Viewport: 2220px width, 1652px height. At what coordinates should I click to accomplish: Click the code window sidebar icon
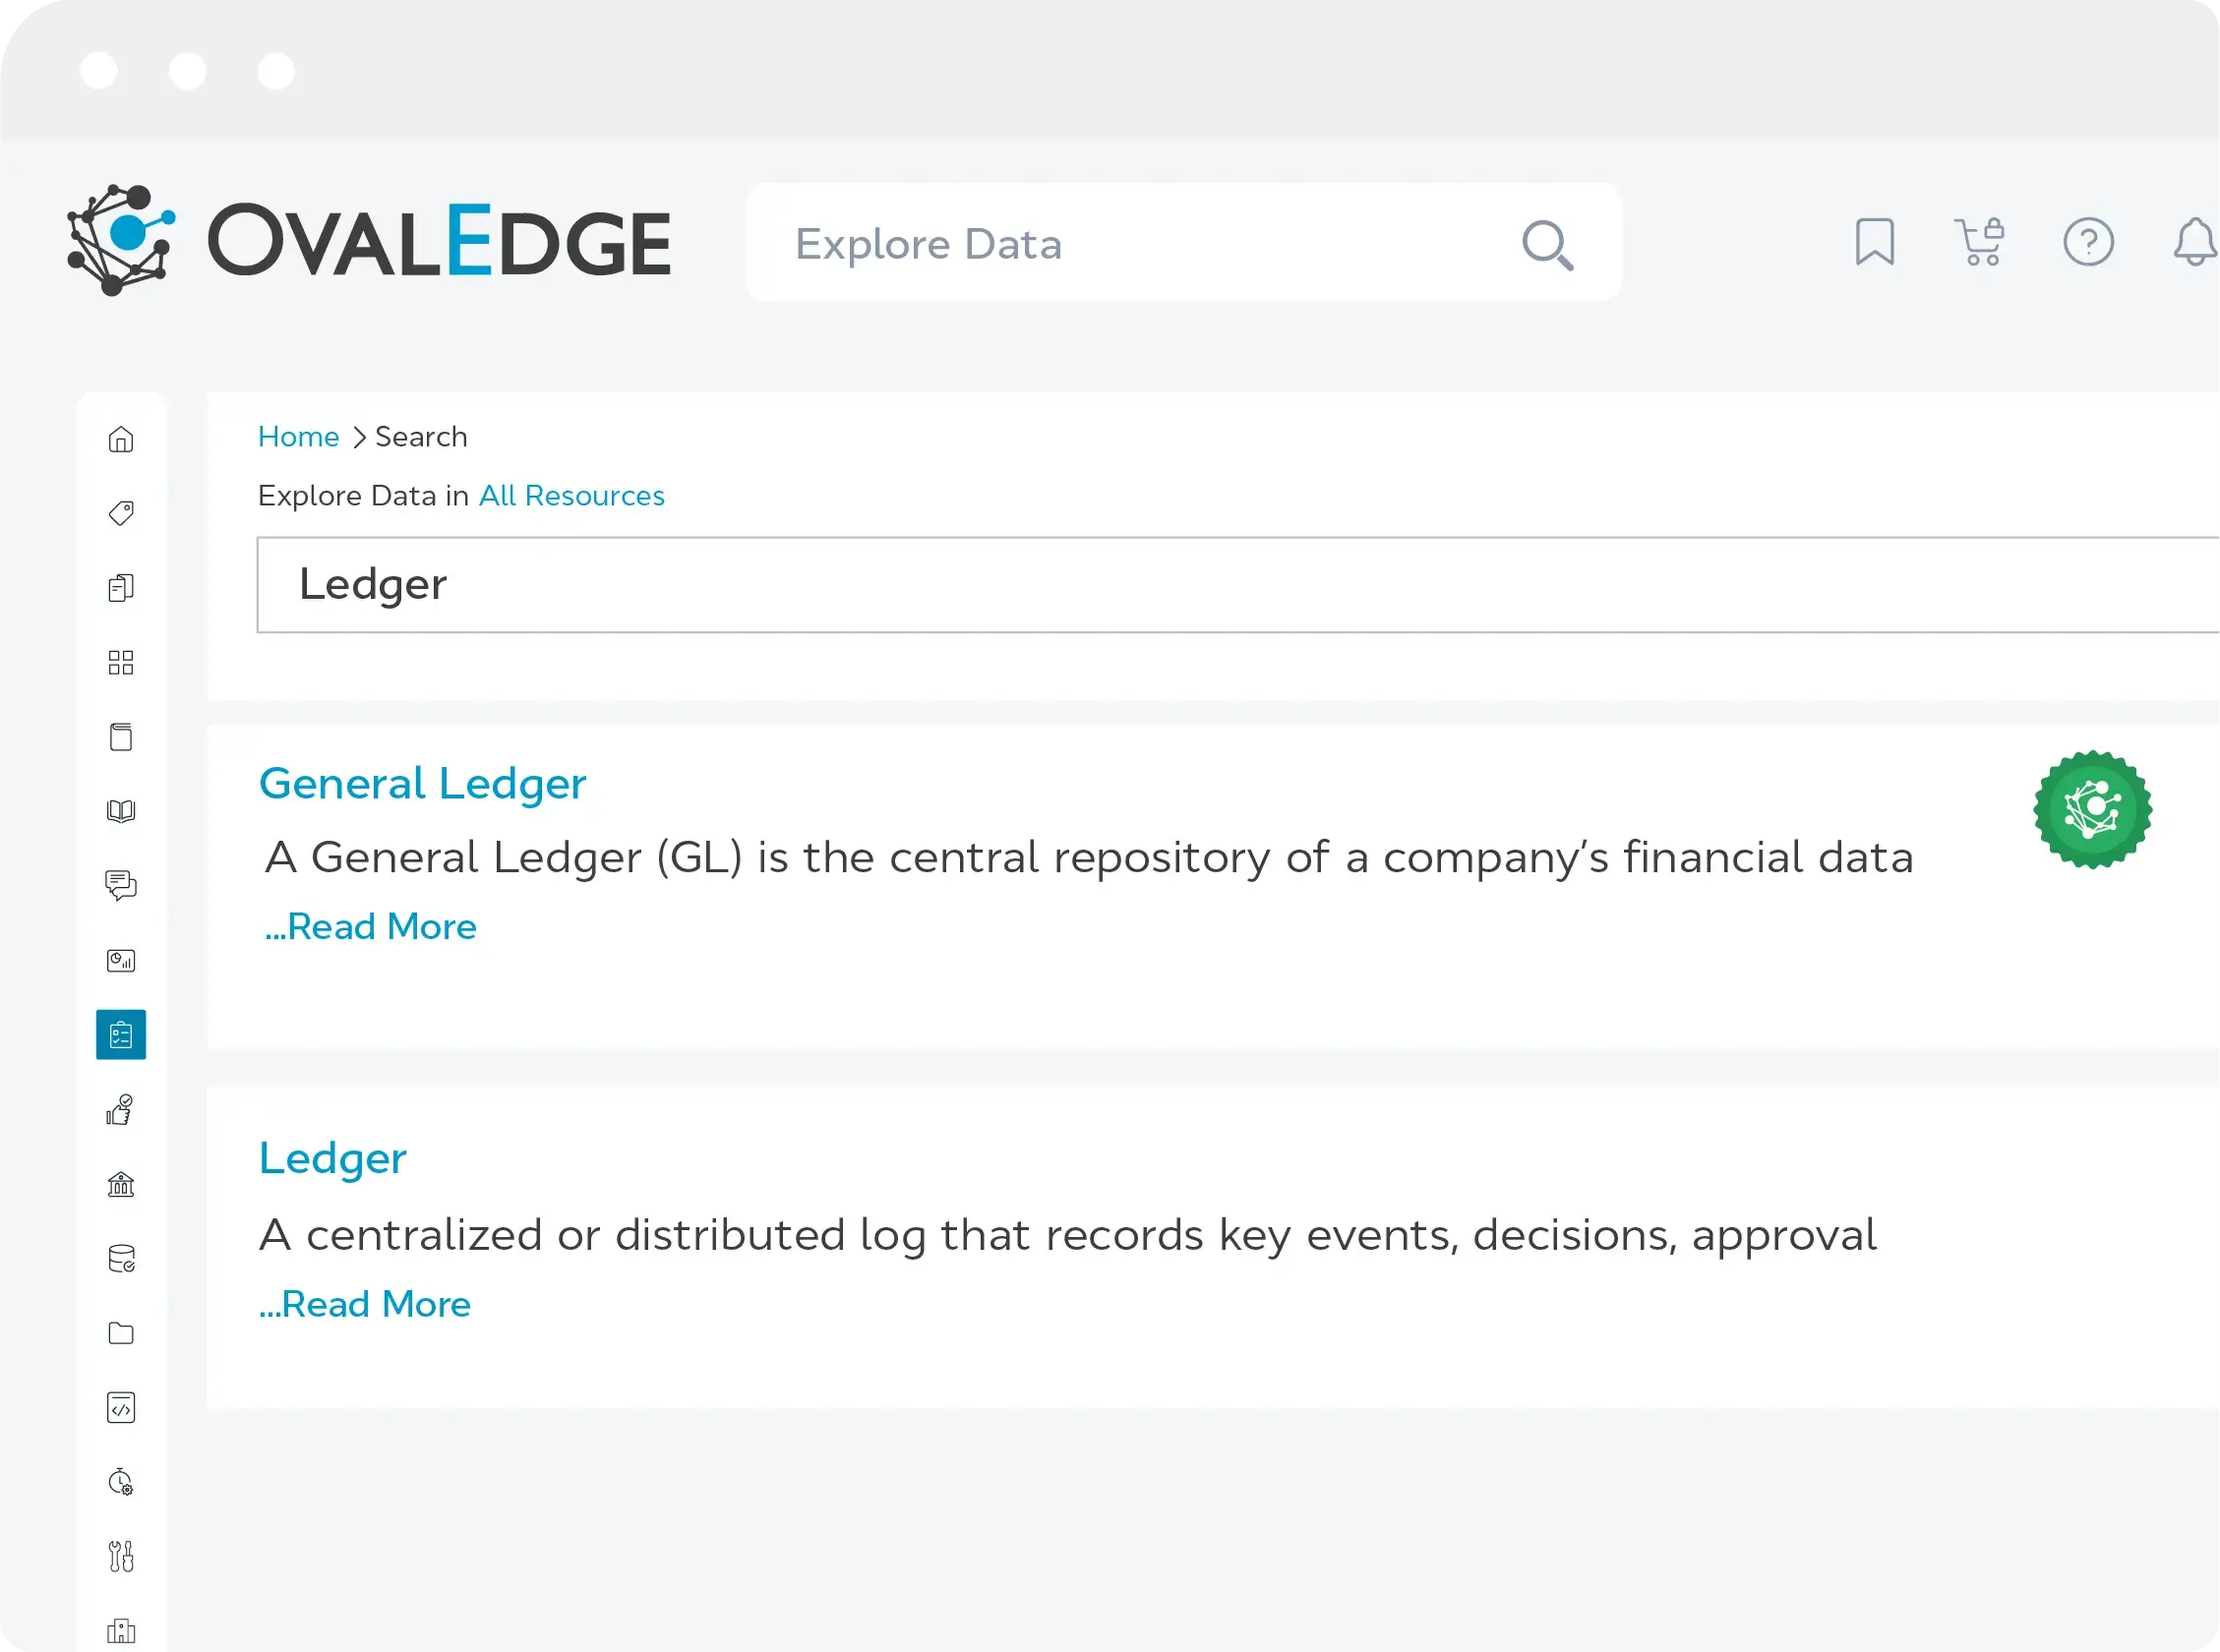[121, 1408]
